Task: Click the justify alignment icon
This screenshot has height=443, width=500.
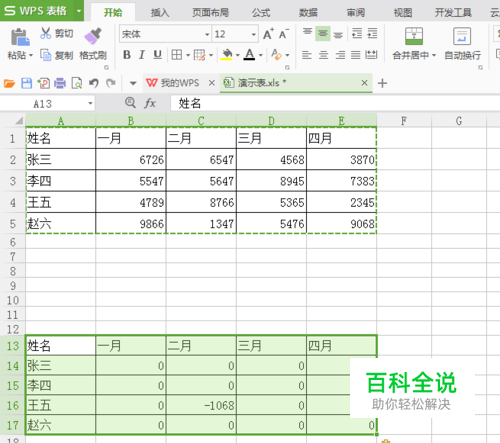Action: (x=356, y=55)
